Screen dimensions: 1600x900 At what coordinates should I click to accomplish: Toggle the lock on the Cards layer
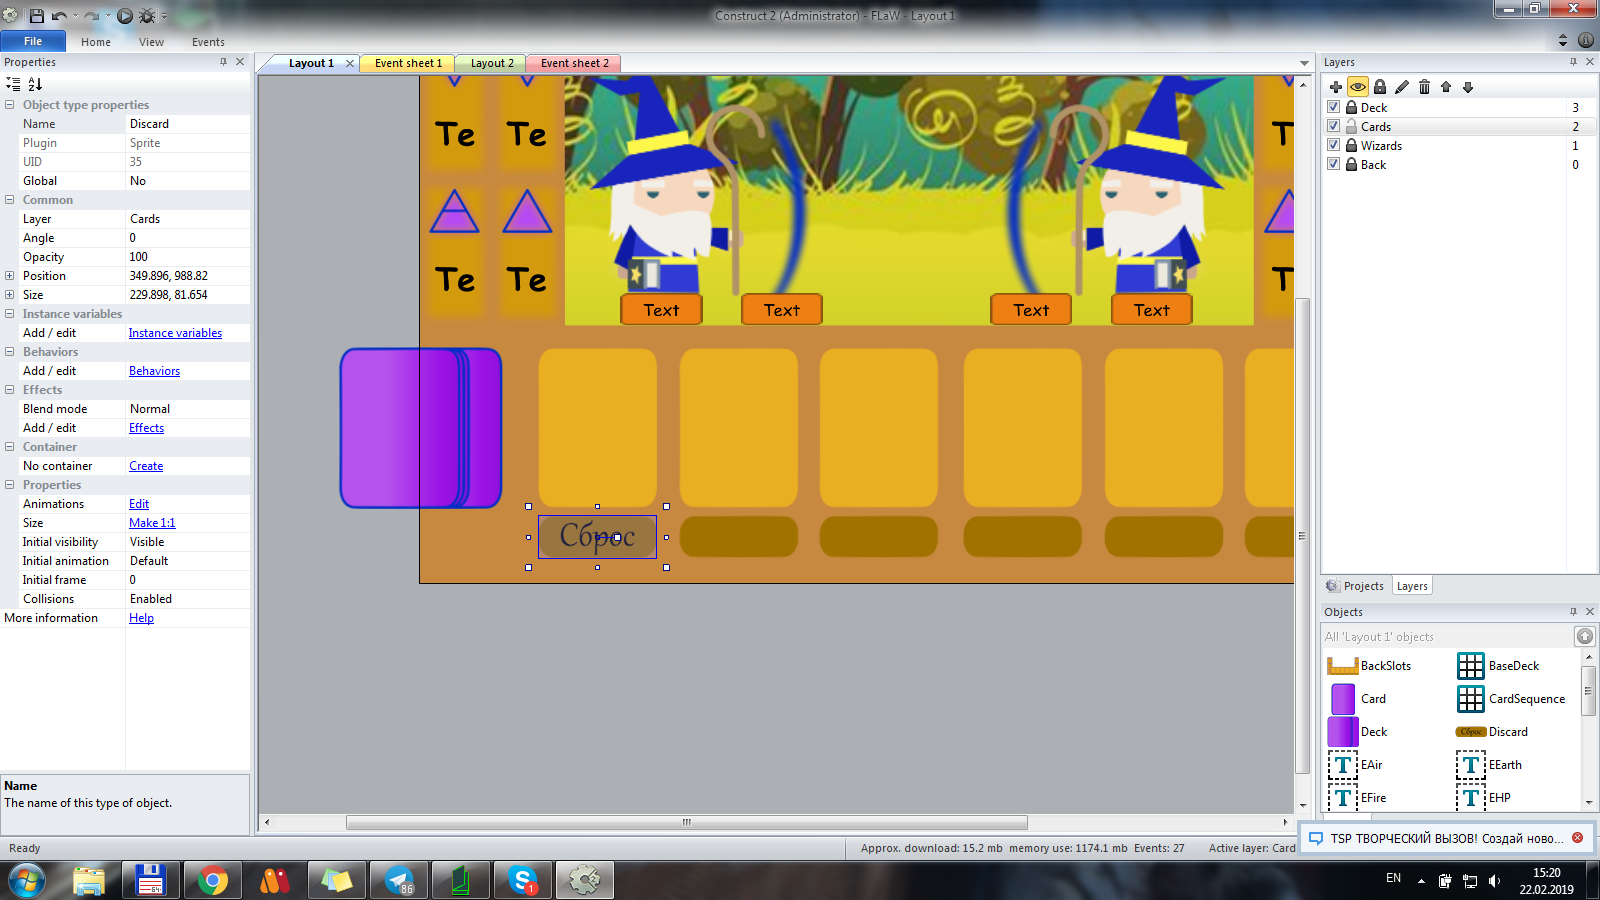pos(1351,127)
